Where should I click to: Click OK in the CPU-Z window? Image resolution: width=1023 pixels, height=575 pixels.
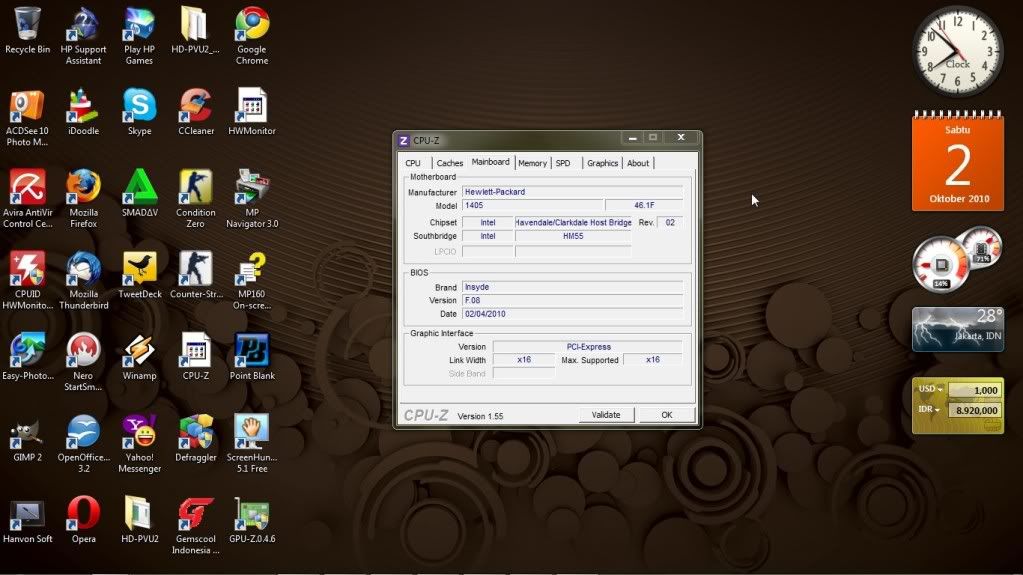click(667, 415)
